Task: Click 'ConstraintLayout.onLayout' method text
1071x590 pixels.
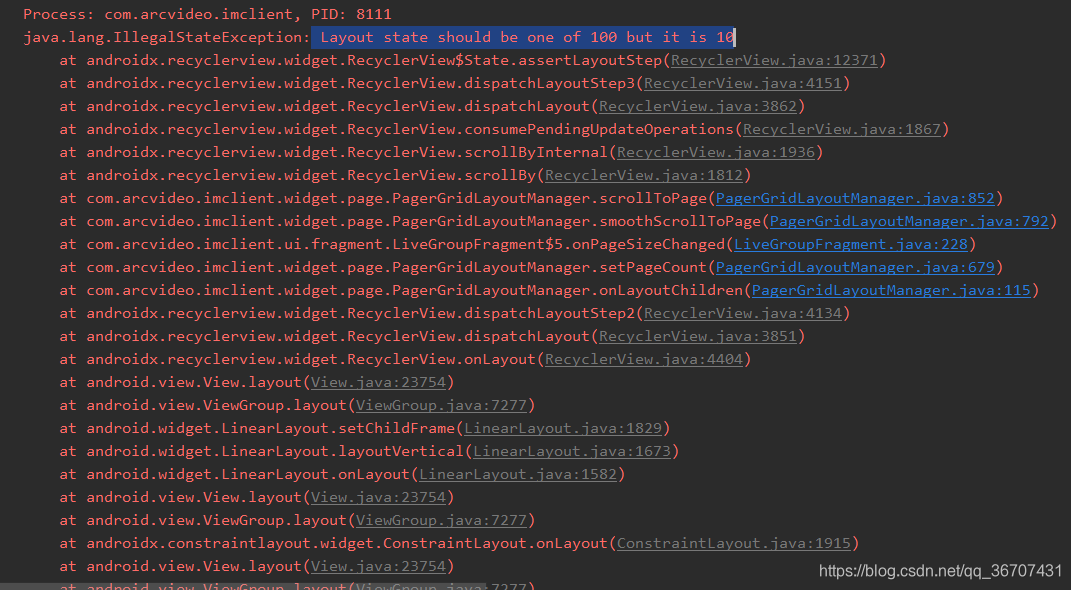Action: click(x=495, y=544)
